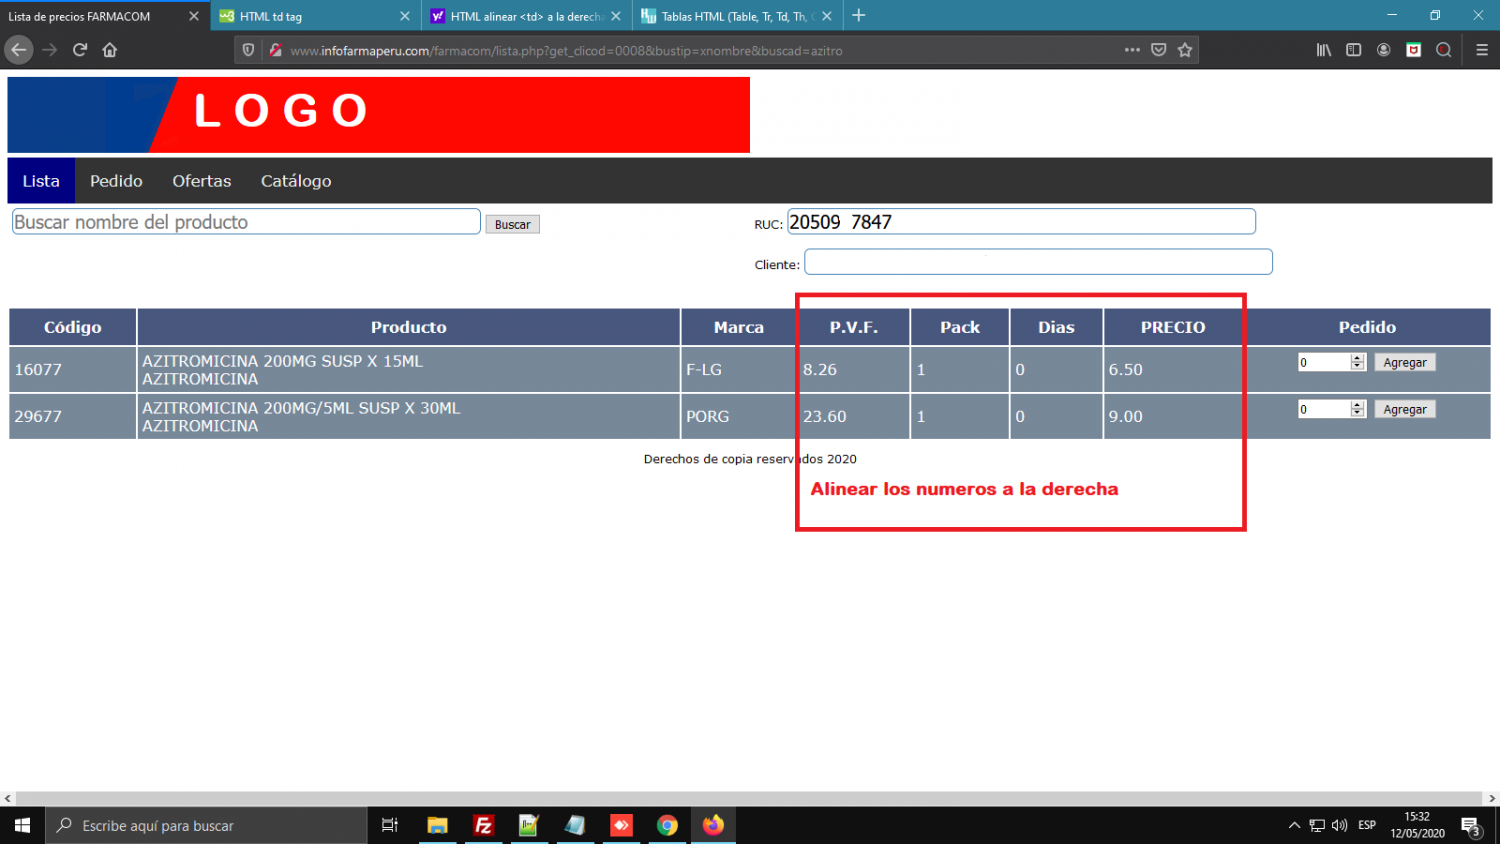Close the 'HTML td tag' tab
Image resolution: width=1500 pixels, height=844 pixels.
coord(405,16)
